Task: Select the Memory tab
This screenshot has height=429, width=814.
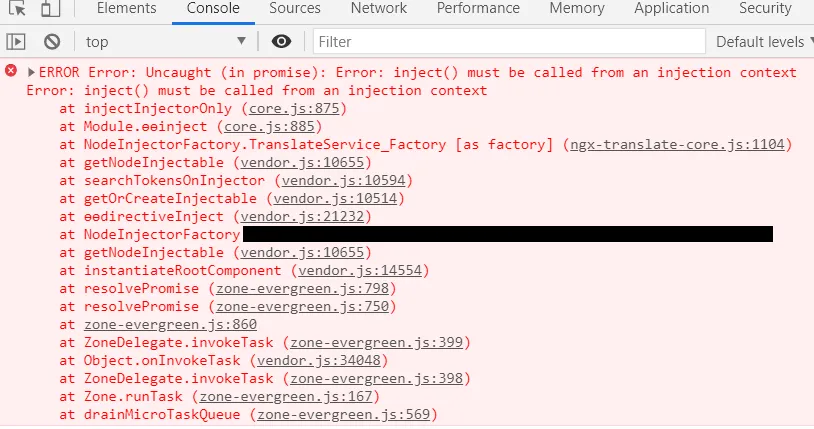Action: click(576, 8)
